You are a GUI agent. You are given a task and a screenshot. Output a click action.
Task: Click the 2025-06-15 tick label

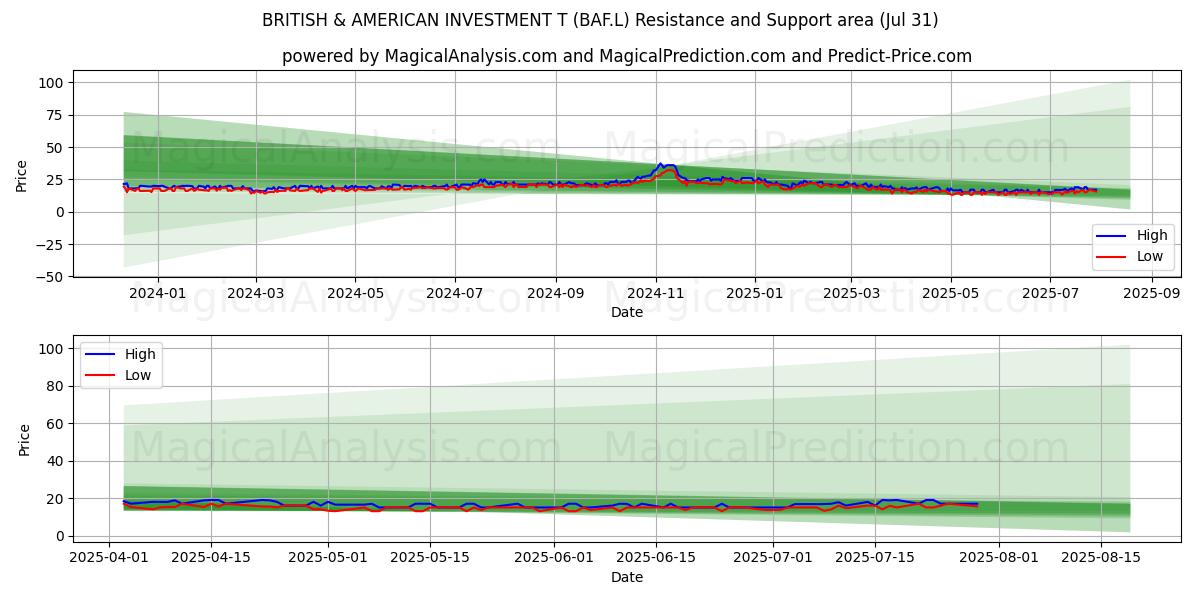pos(657,558)
